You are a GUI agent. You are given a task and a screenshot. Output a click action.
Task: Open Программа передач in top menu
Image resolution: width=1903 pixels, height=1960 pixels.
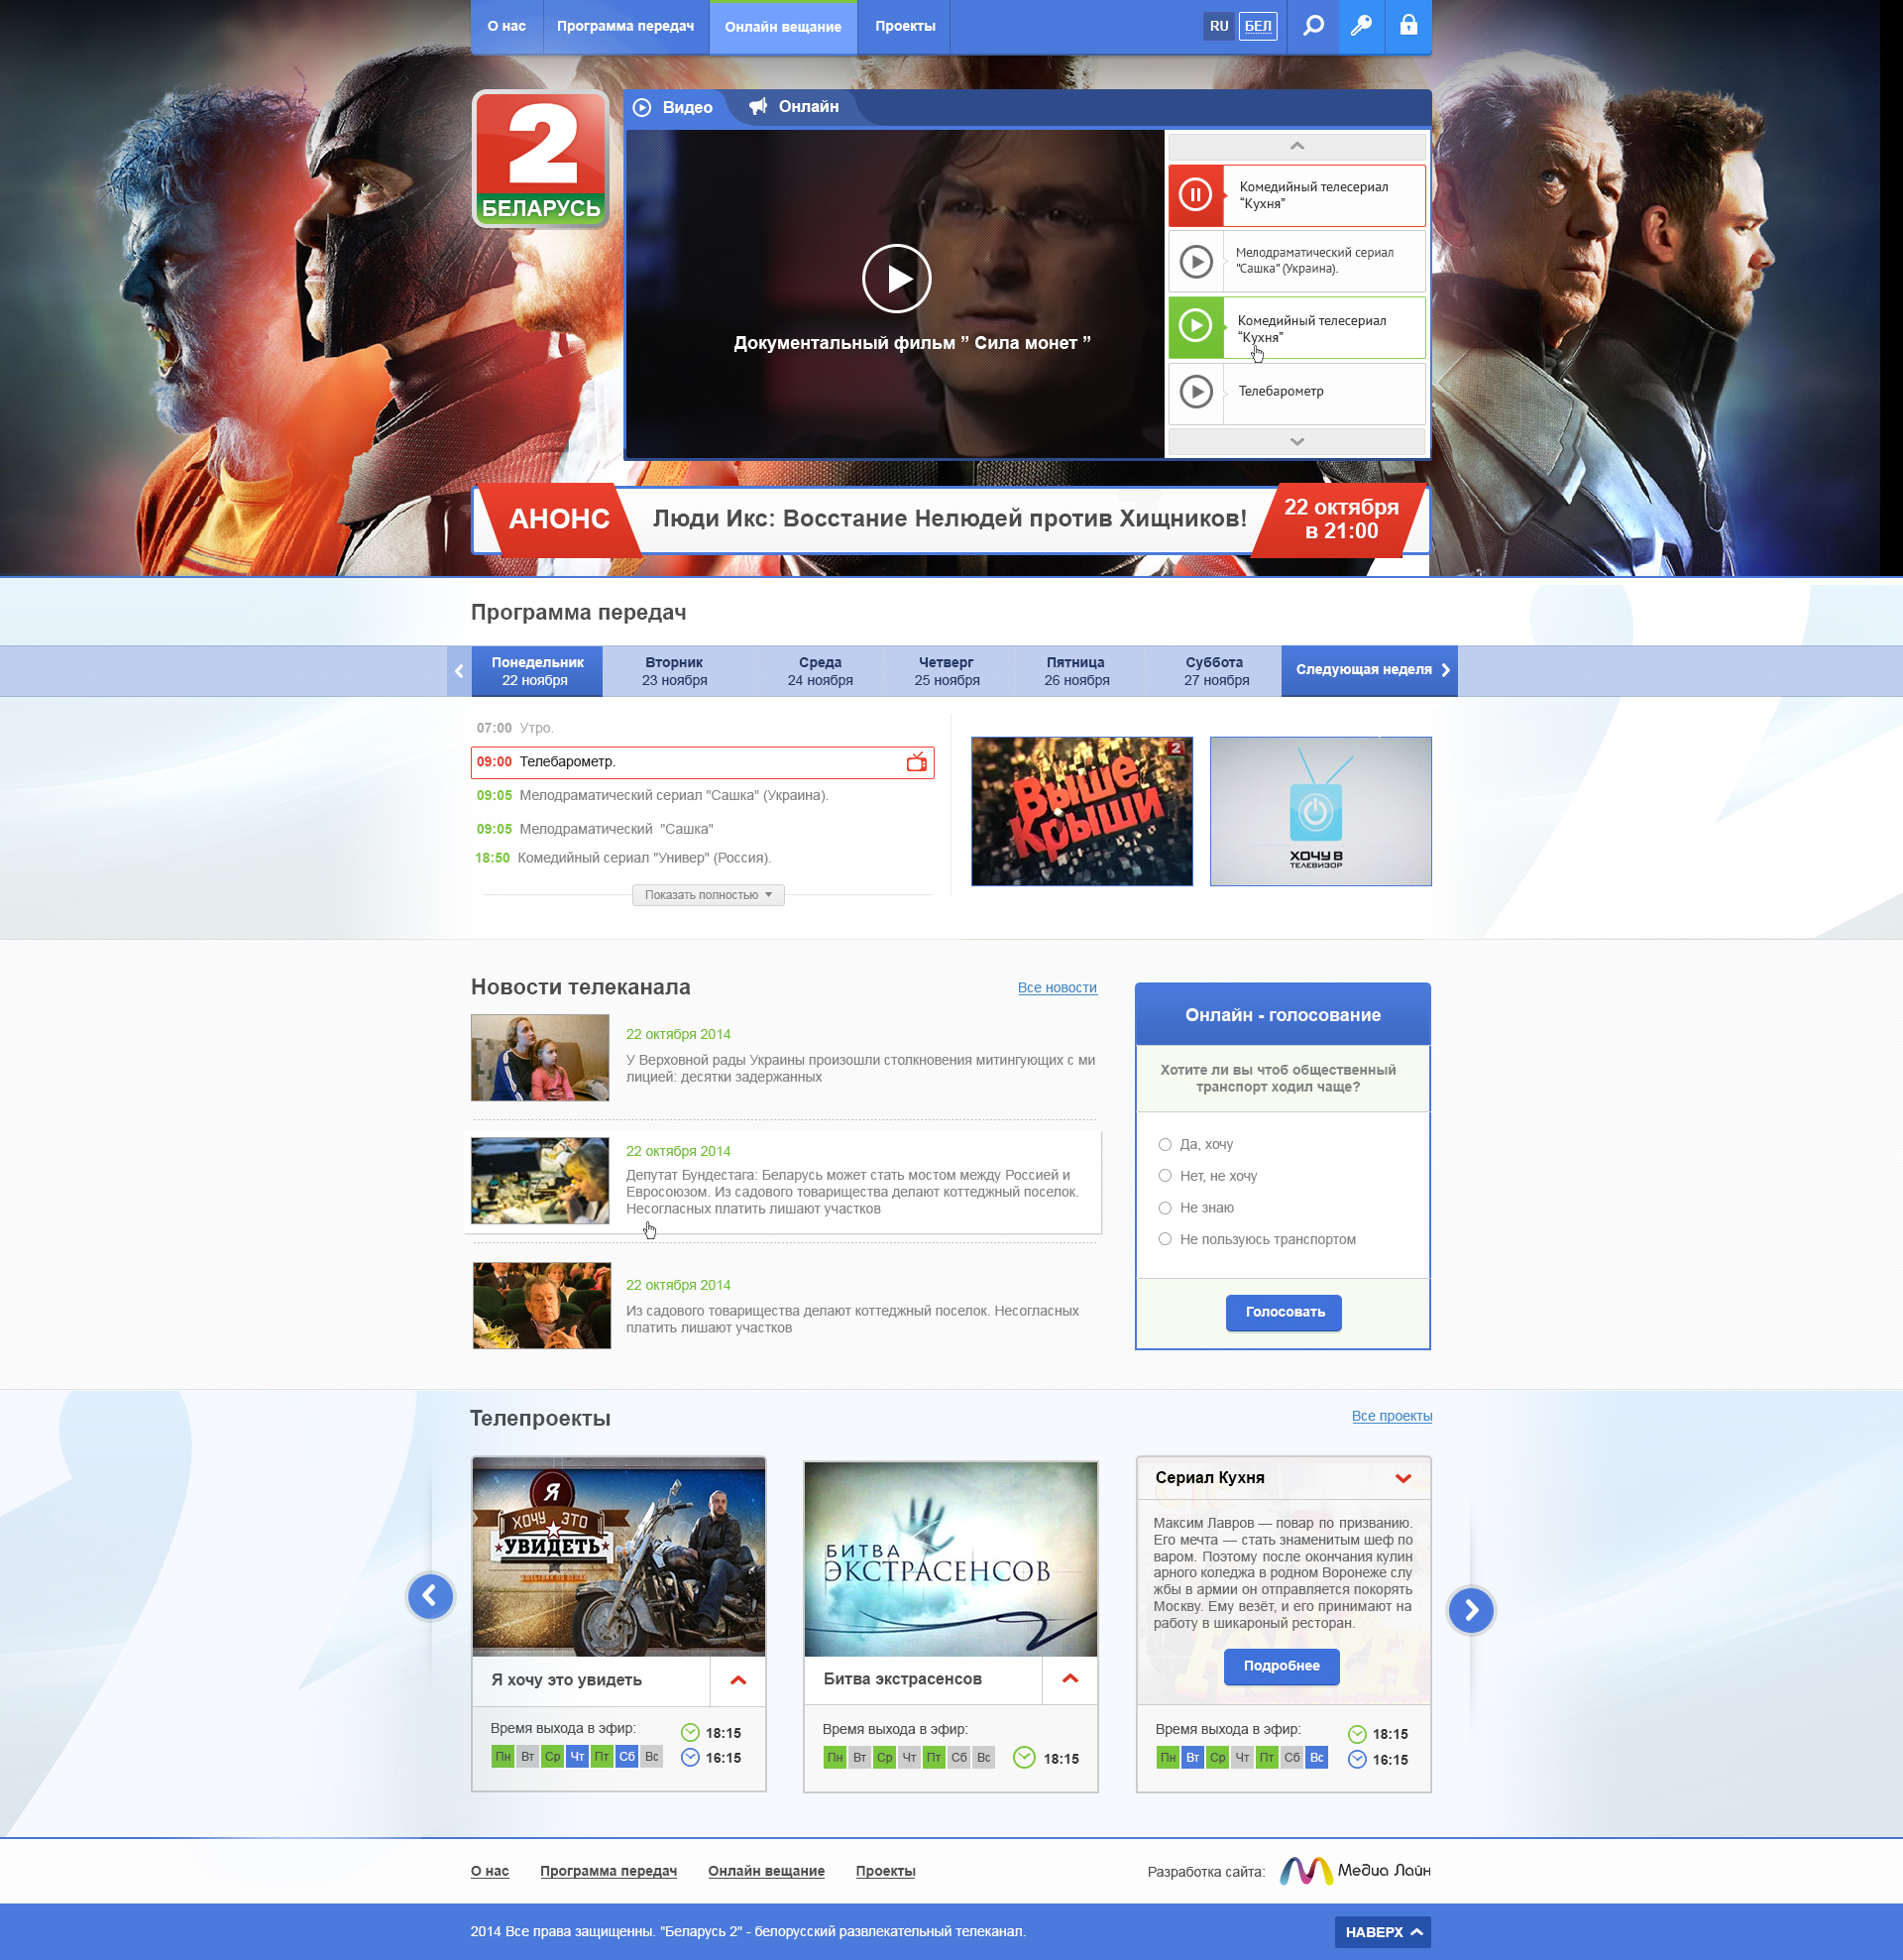click(x=625, y=26)
